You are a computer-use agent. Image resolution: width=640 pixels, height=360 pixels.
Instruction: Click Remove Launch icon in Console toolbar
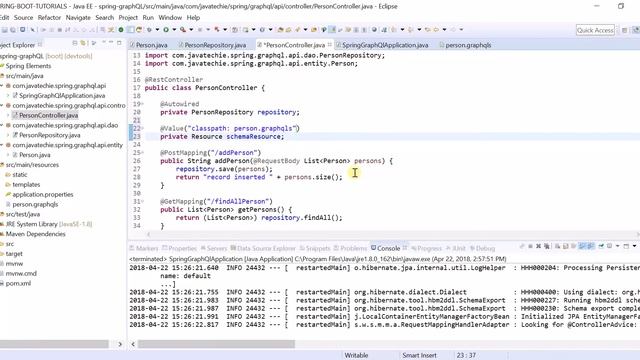538,246
